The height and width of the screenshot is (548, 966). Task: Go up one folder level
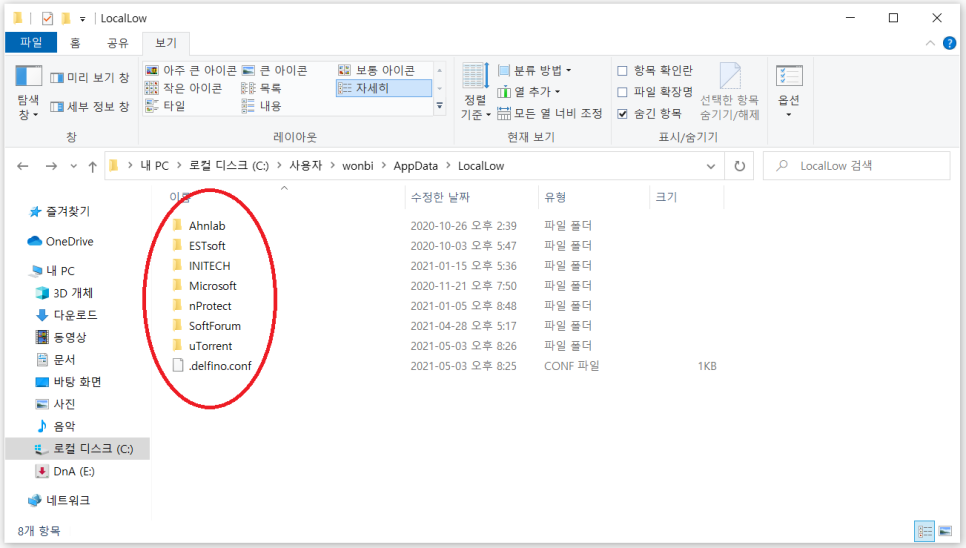(x=92, y=166)
